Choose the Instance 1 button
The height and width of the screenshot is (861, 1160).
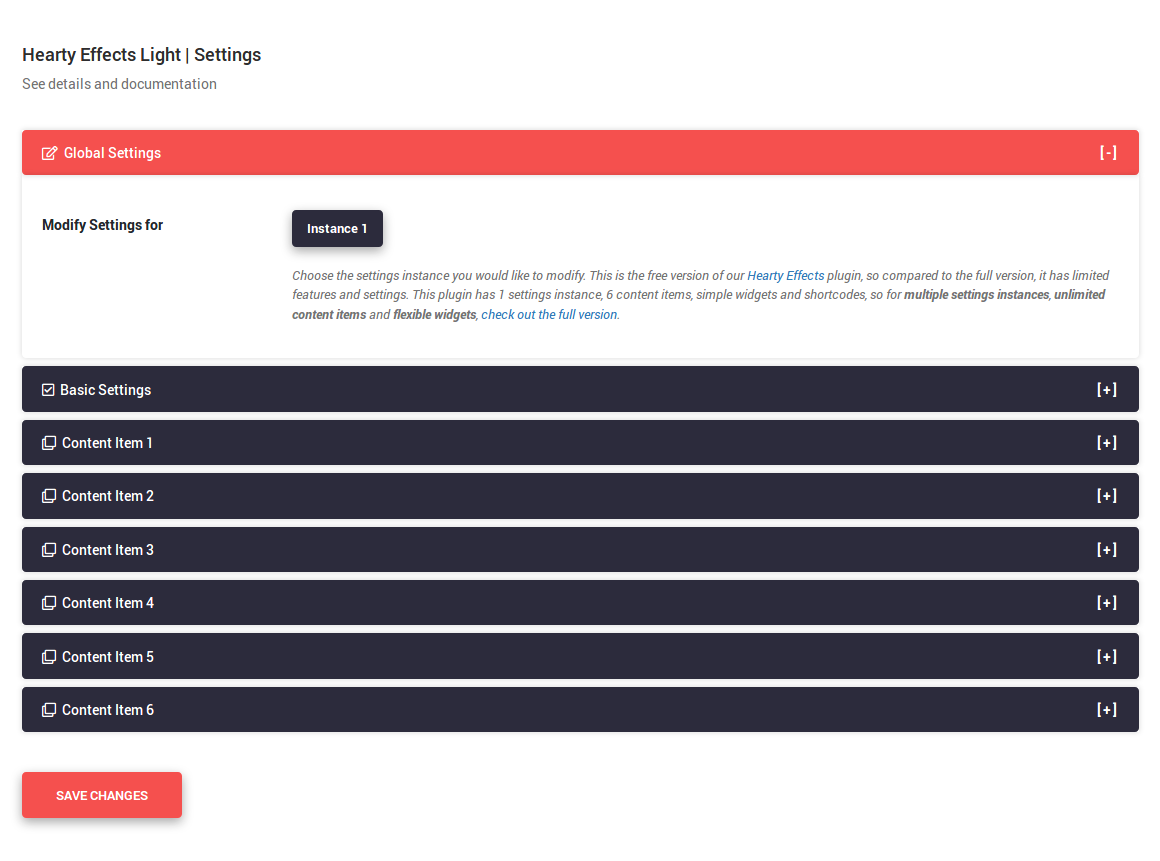pos(337,229)
